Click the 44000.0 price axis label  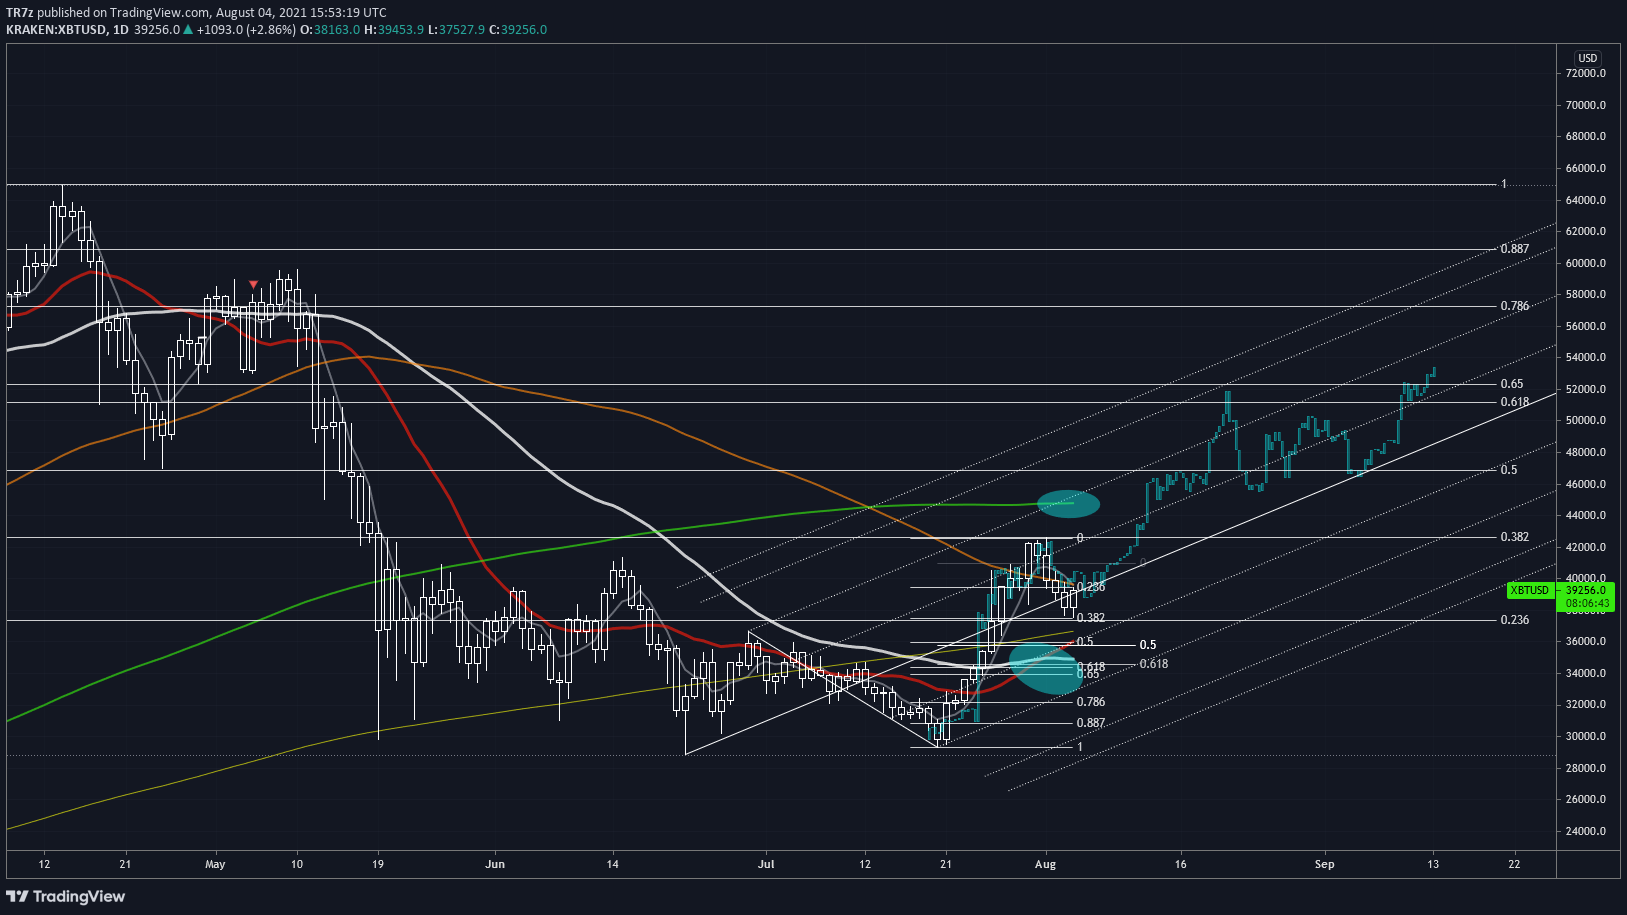click(1586, 516)
